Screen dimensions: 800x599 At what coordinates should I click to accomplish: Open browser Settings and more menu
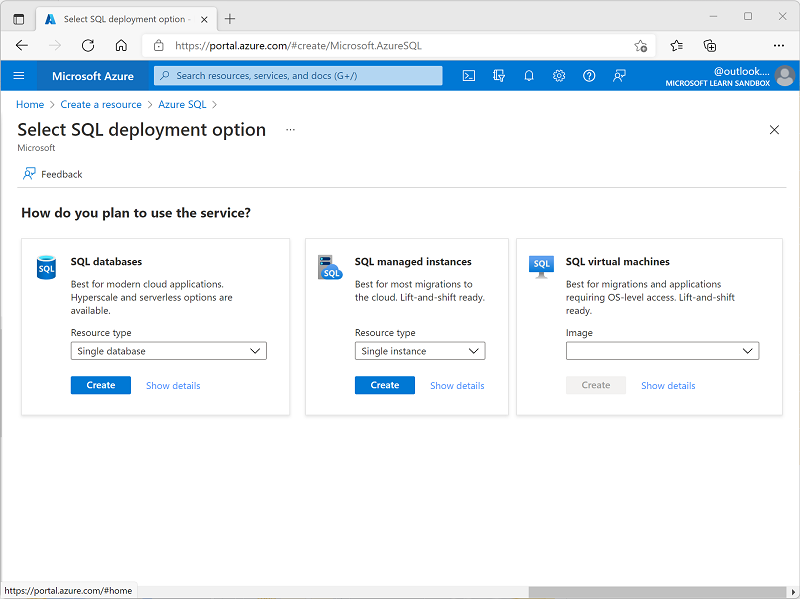[779, 45]
